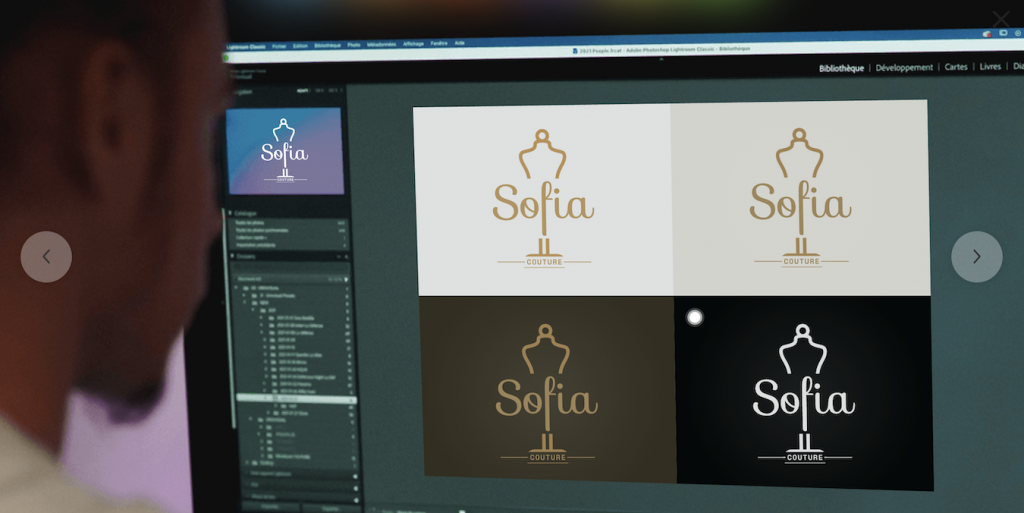Open the Bibliothèque menu in menu bar
Image resolution: width=1024 pixels, height=513 pixels.
tap(327, 46)
